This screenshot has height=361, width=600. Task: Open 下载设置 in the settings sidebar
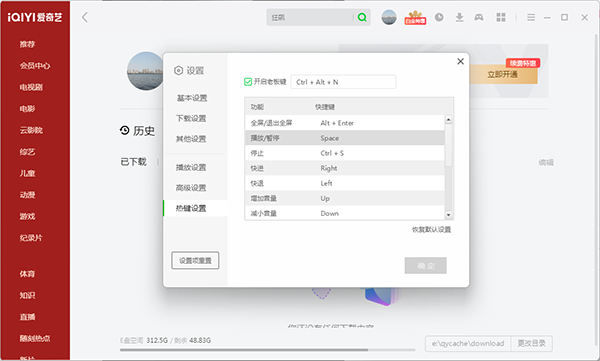pyautogui.click(x=191, y=118)
